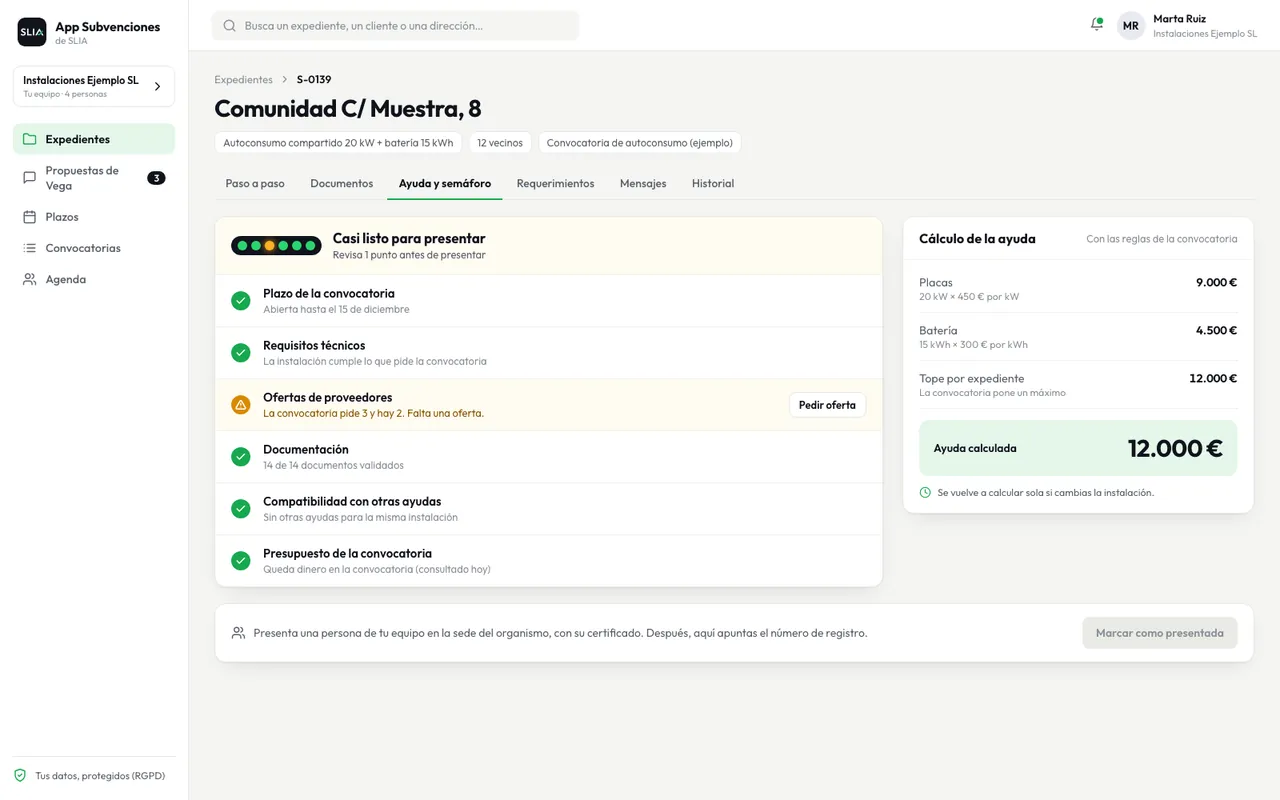Click the people icon in the presentation bar
The height and width of the screenshot is (800, 1280).
(238, 633)
